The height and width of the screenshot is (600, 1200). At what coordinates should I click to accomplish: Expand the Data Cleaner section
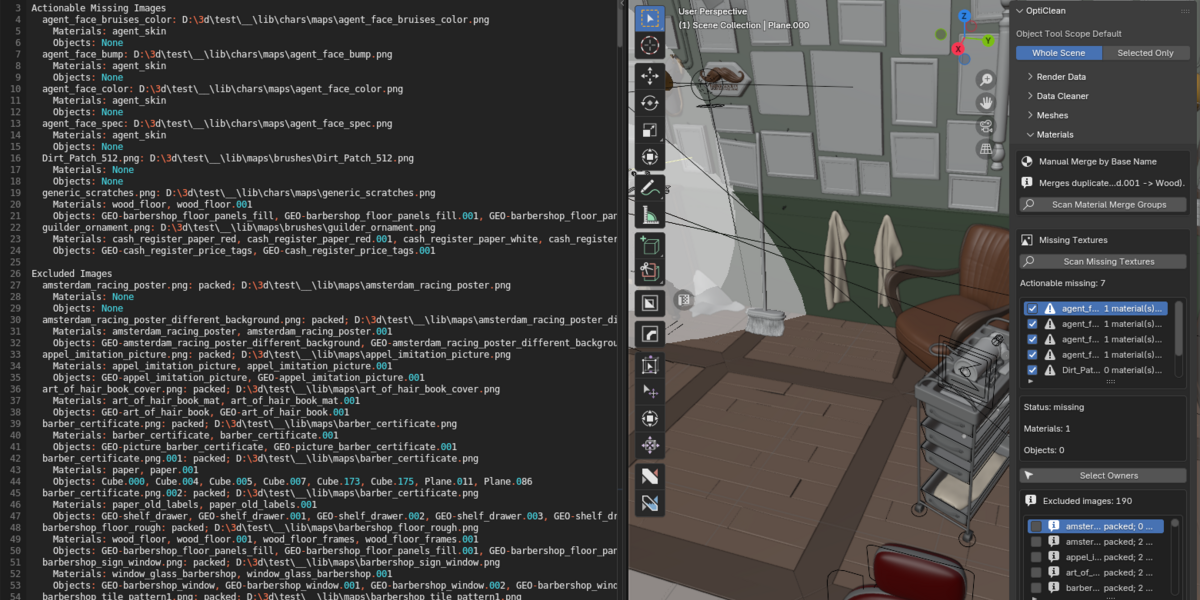(x=1060, y=96)
